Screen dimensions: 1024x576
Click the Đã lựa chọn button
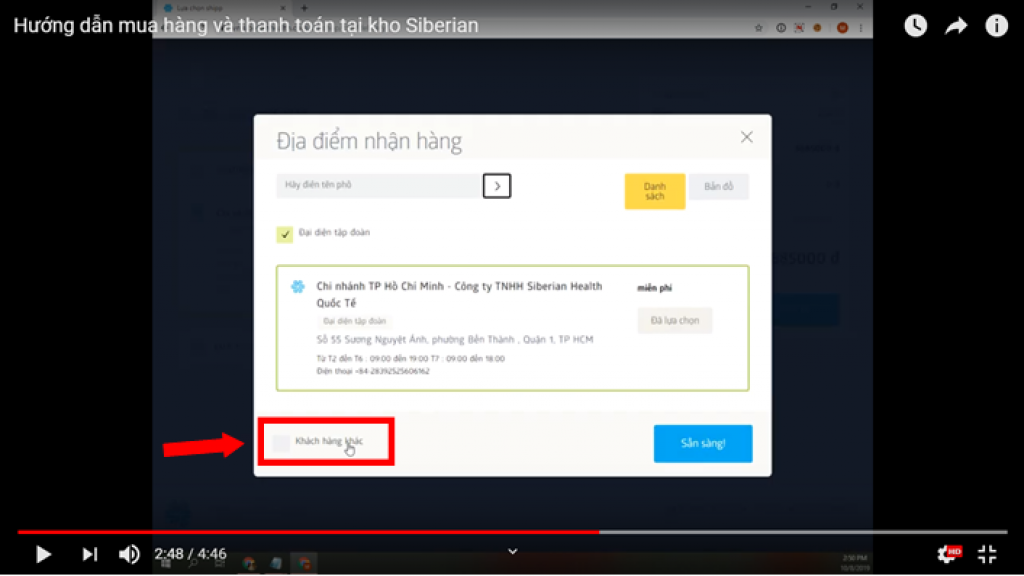675,321
